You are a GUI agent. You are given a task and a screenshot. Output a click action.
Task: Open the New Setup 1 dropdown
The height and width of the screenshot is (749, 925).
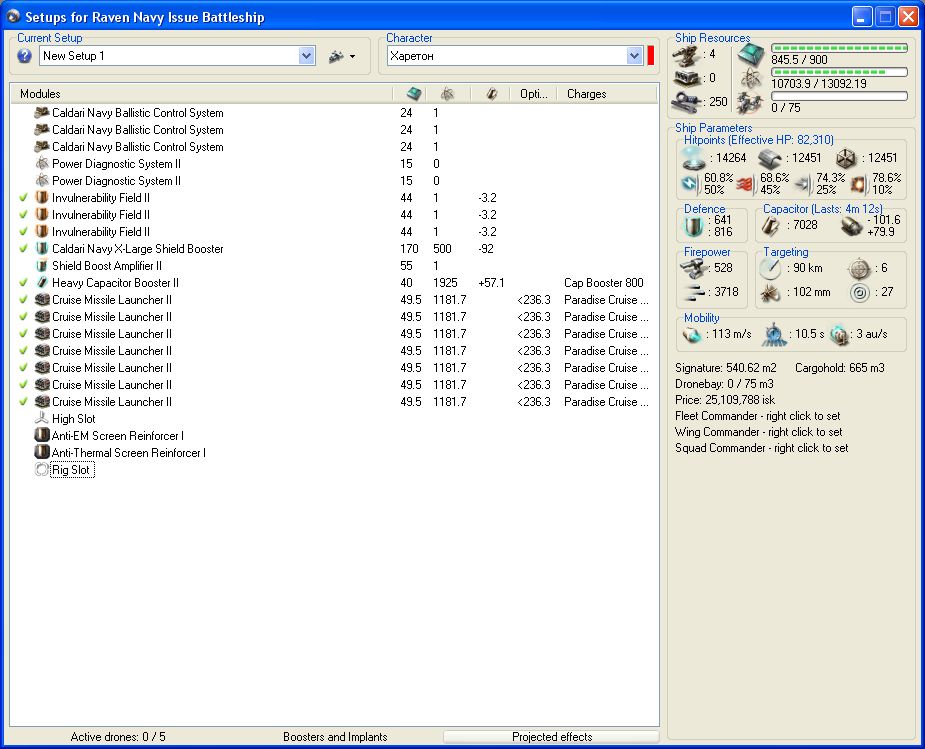[x=306, y=56]
